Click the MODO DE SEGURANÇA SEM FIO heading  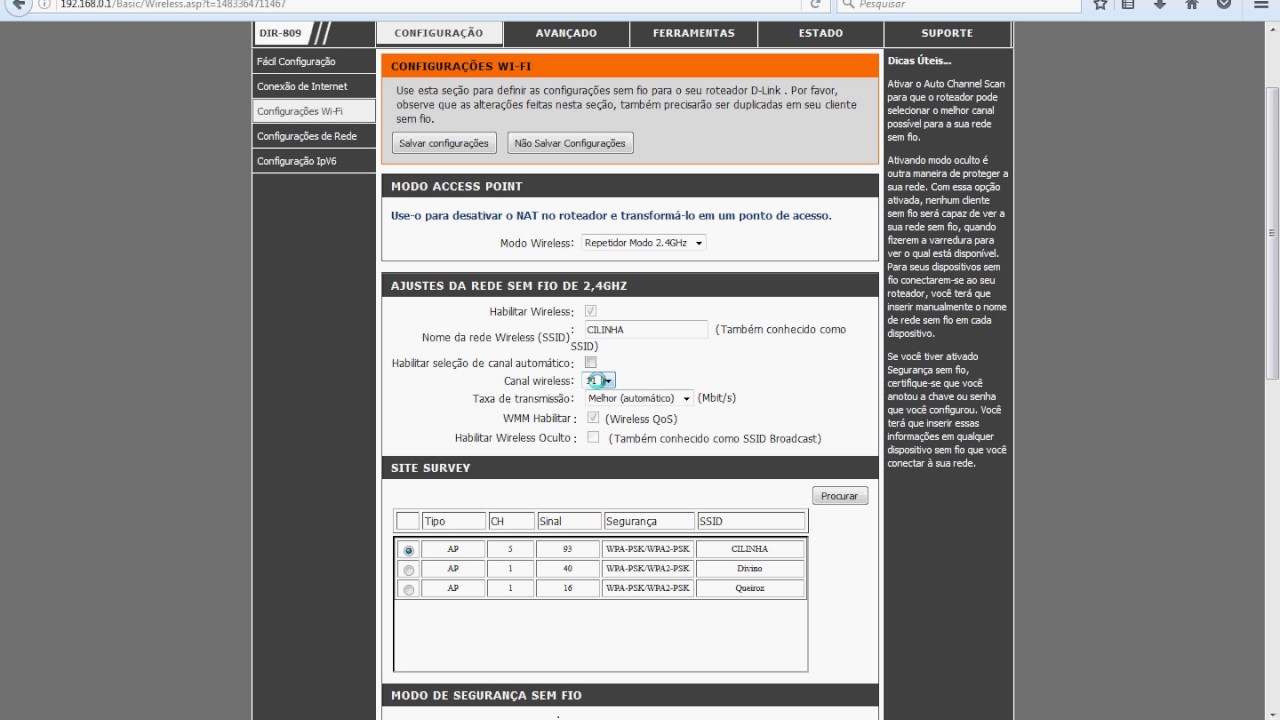pos(486,695)
